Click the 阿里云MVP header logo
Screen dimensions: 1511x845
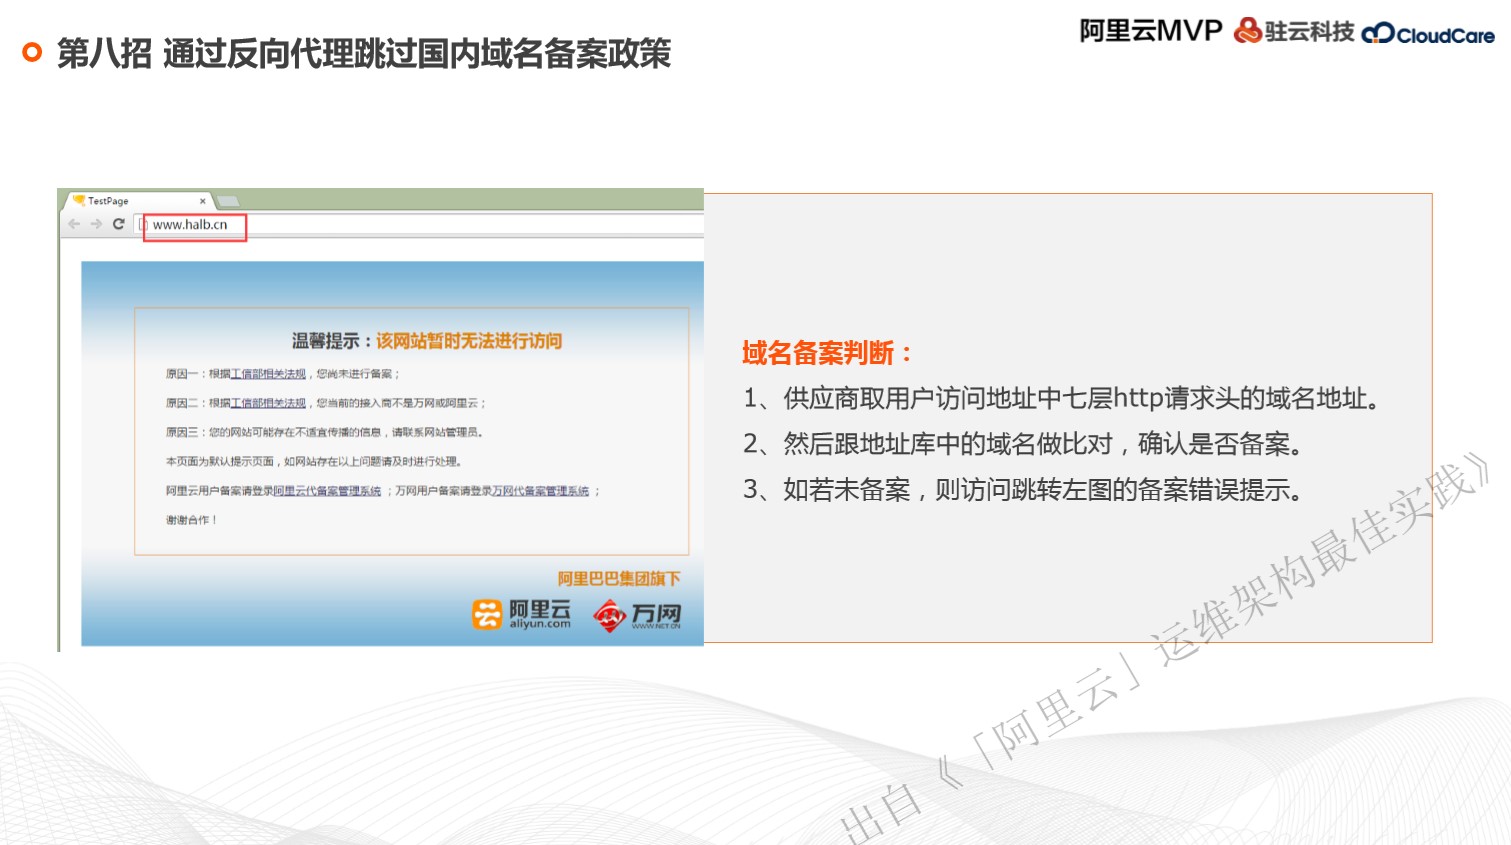tap(1151, 31)
